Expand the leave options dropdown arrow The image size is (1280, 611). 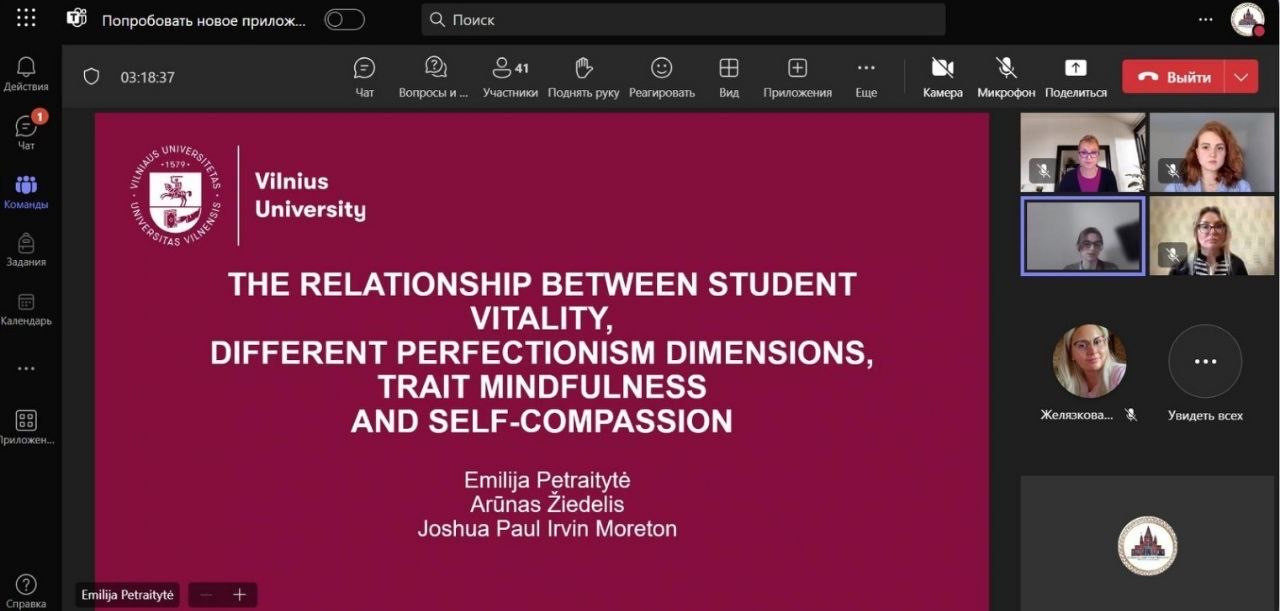coord(1242,77)
